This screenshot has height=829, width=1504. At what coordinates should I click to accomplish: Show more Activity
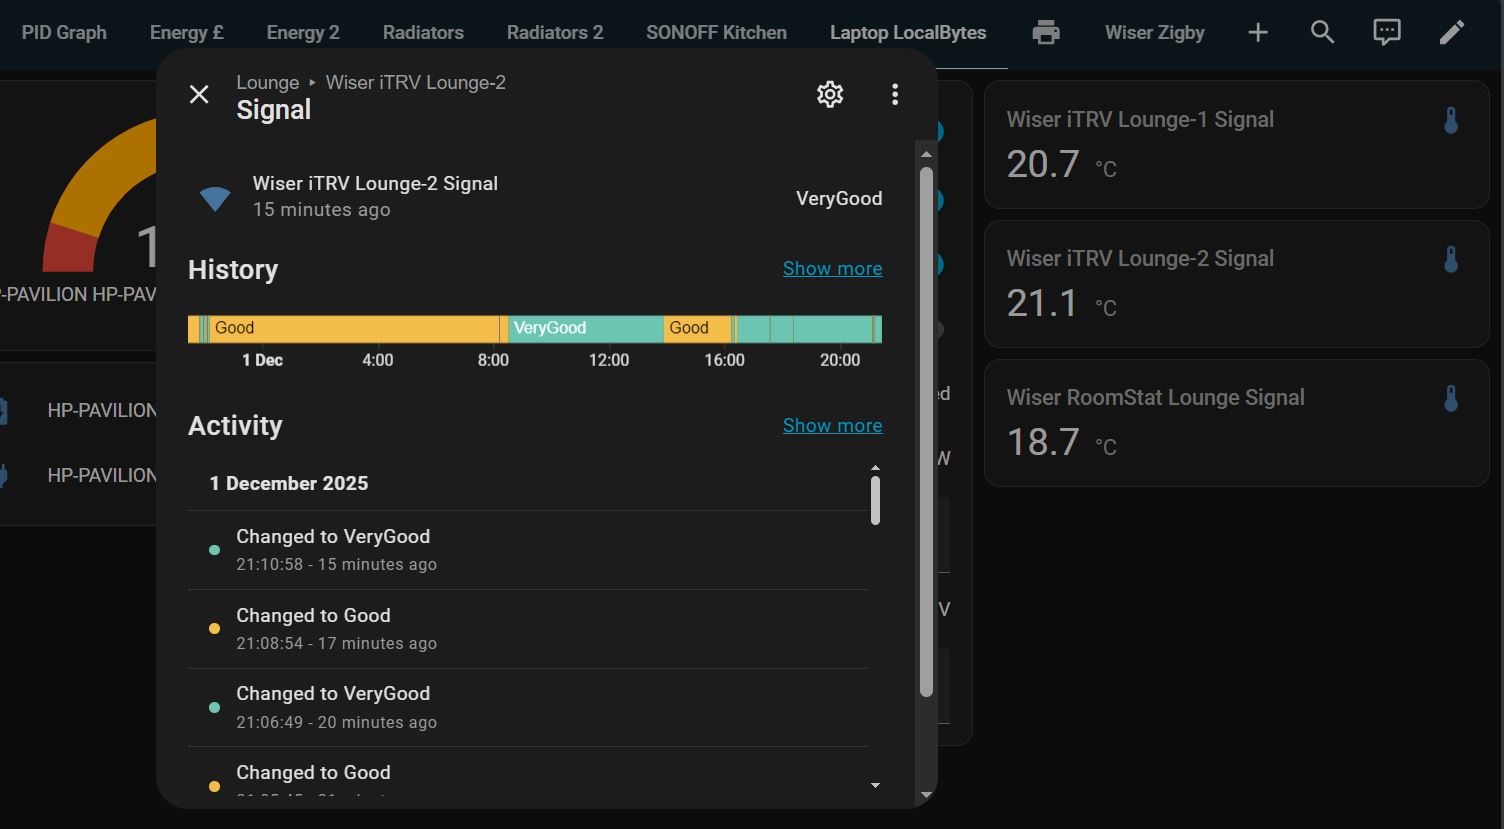[832, 426]
